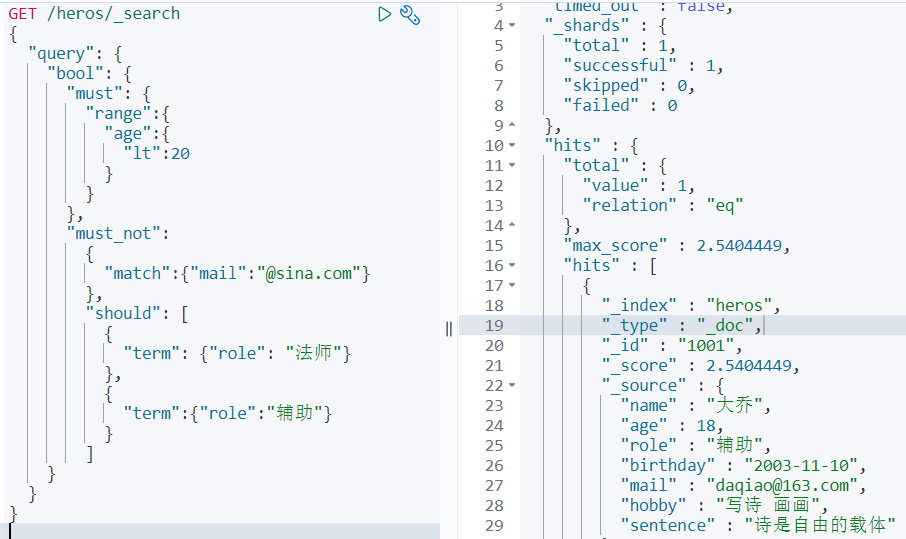Collapse the total object at line 11
The height and width of the screenshot is (539, 906).
(x=512, y=165)
